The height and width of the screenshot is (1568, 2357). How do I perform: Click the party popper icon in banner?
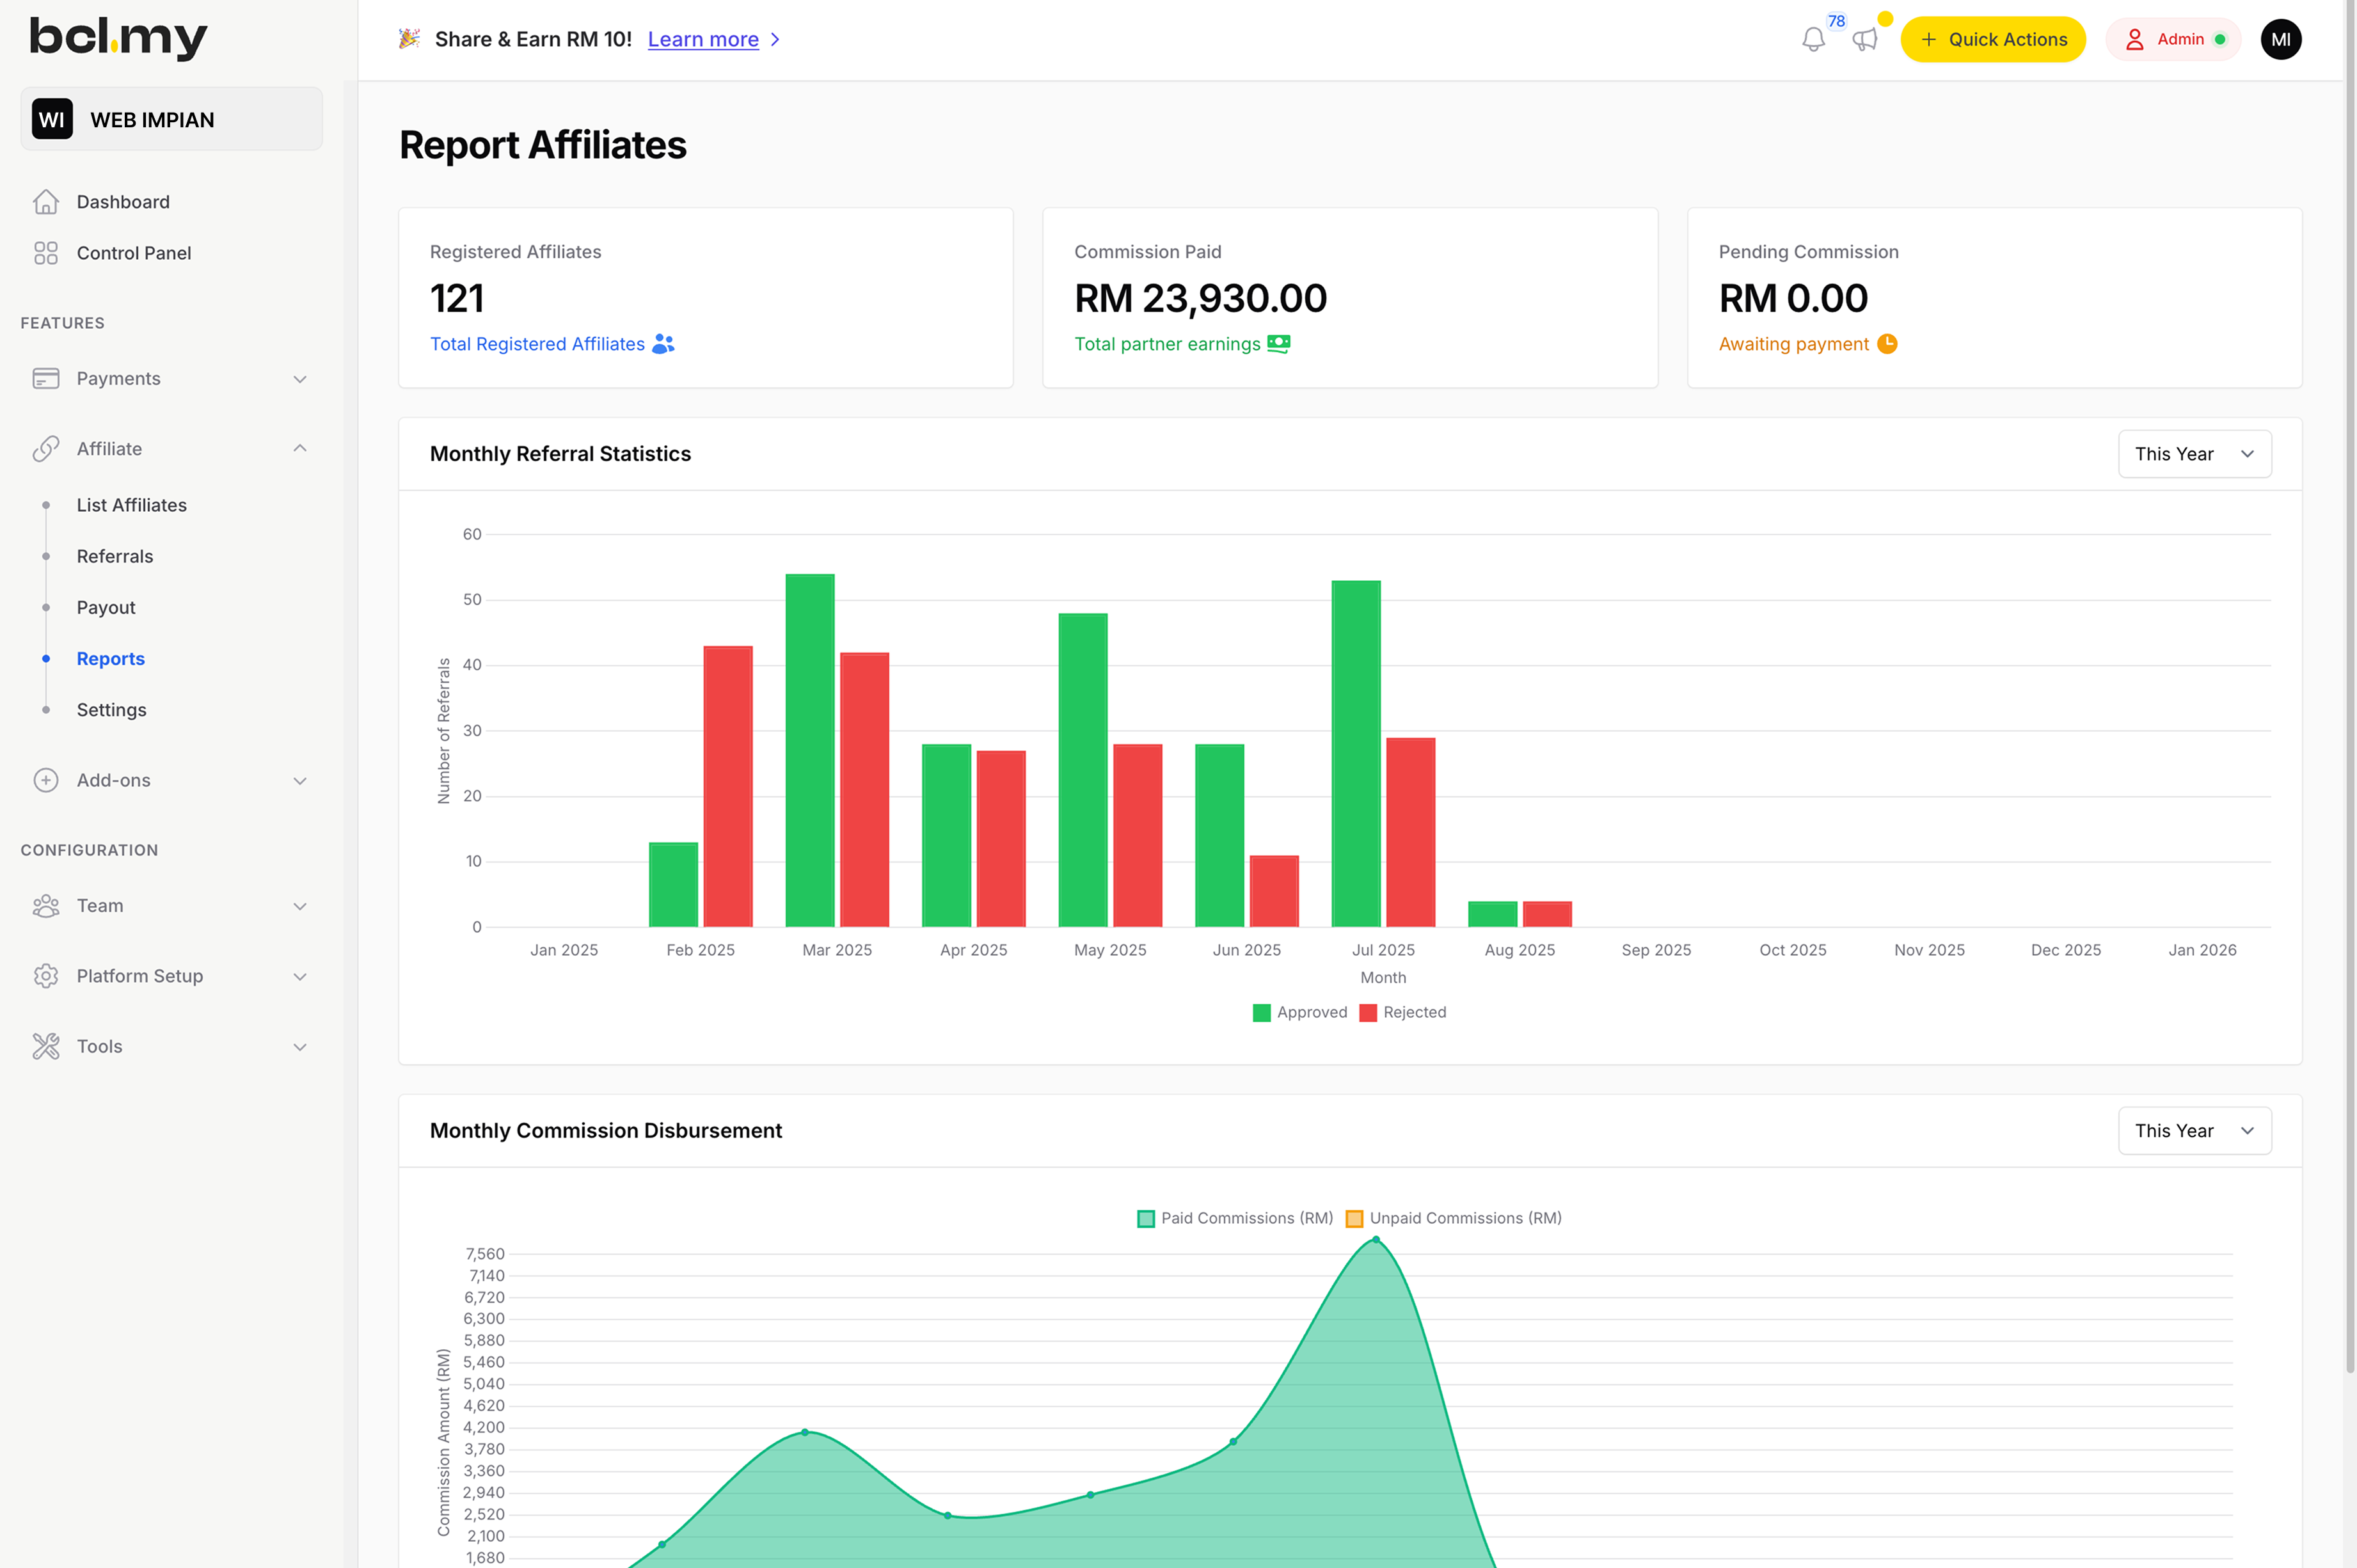click(x=409, y=39)
